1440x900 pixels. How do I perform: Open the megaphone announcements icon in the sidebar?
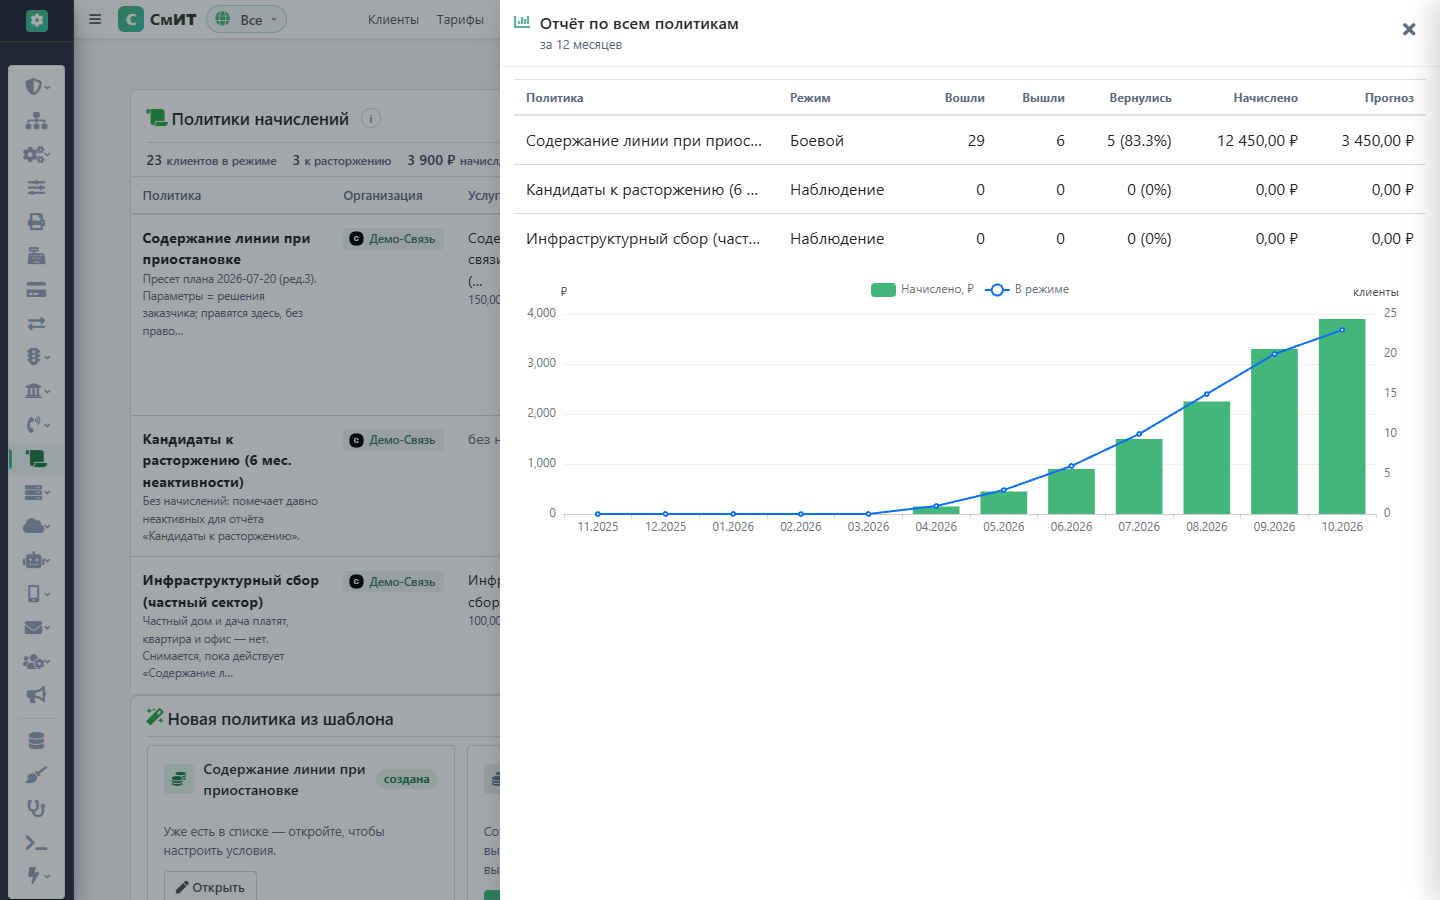click(37, 695)
